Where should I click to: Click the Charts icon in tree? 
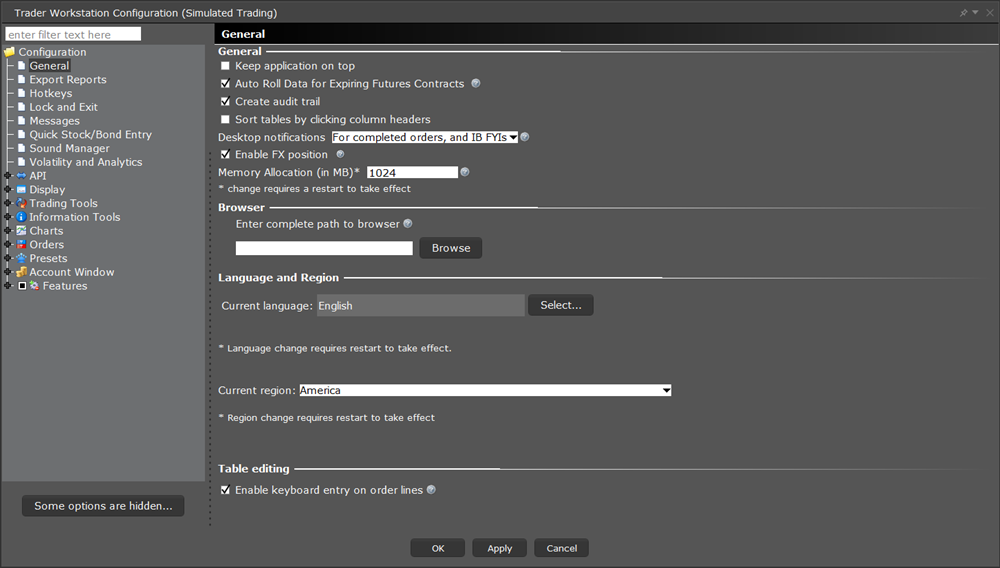21,231
